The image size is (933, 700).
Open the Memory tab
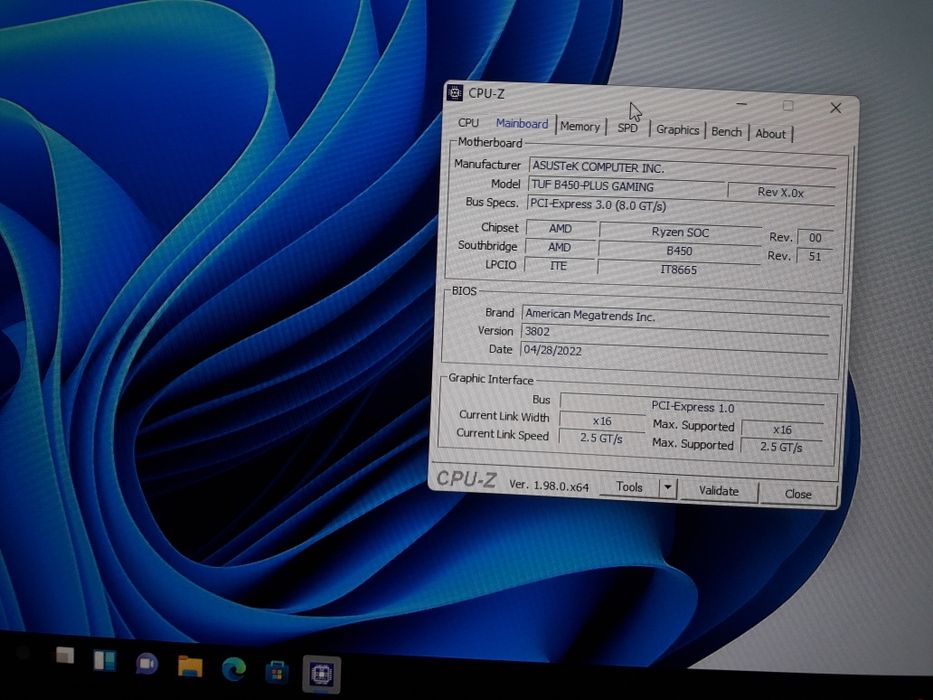[x=580, y=126]
